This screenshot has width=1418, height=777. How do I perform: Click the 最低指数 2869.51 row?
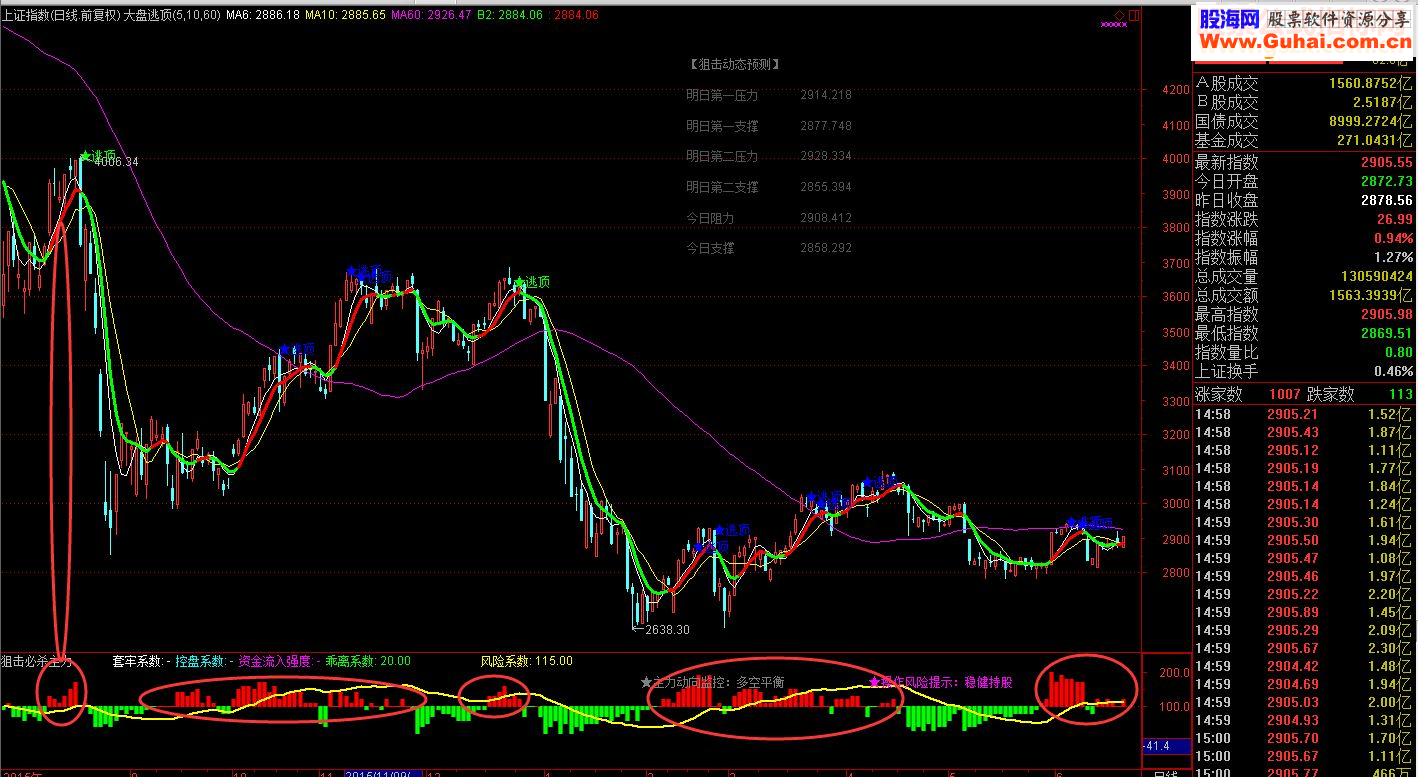[1304, 333]
